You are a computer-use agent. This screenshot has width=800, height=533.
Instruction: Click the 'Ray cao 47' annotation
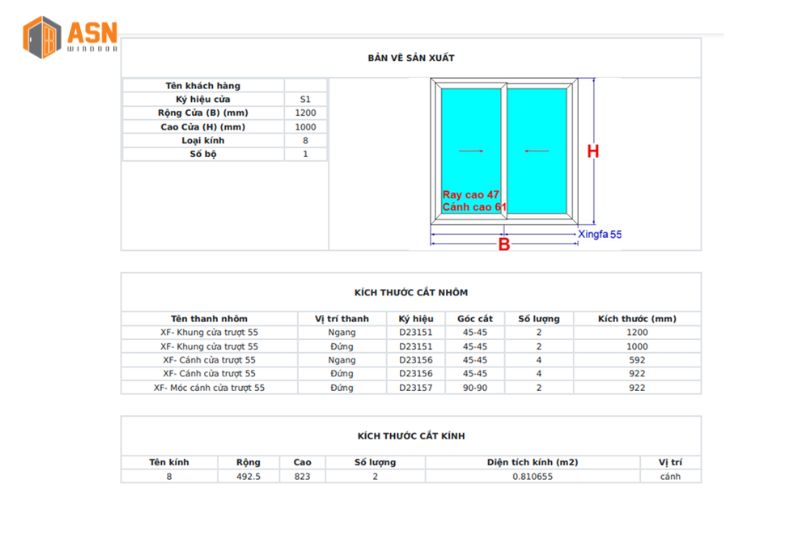point(470,195)
